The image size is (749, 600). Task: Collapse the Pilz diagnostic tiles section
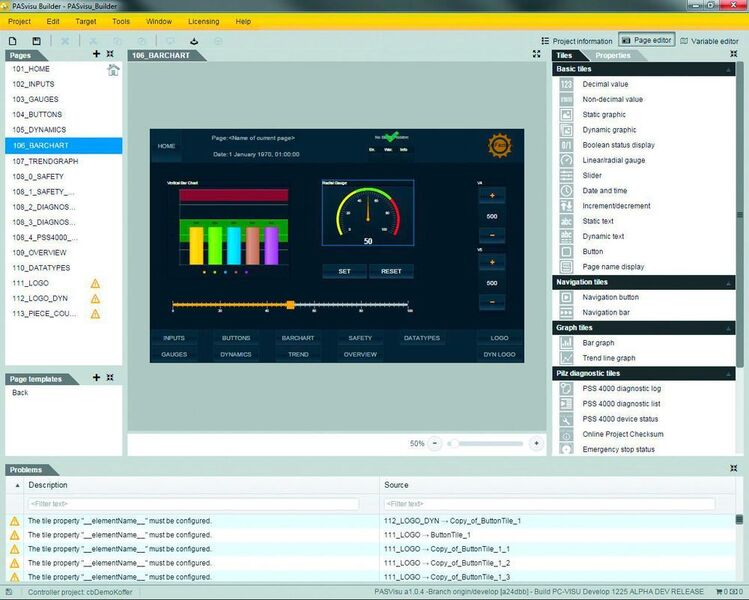pos(728,374)
